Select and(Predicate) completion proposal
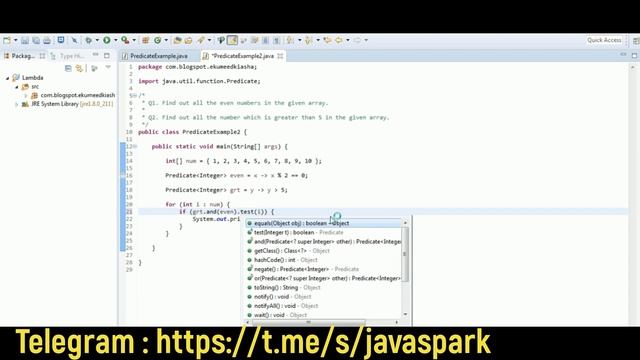This screenshot has width=640, height=360. [x=324, y=242]
